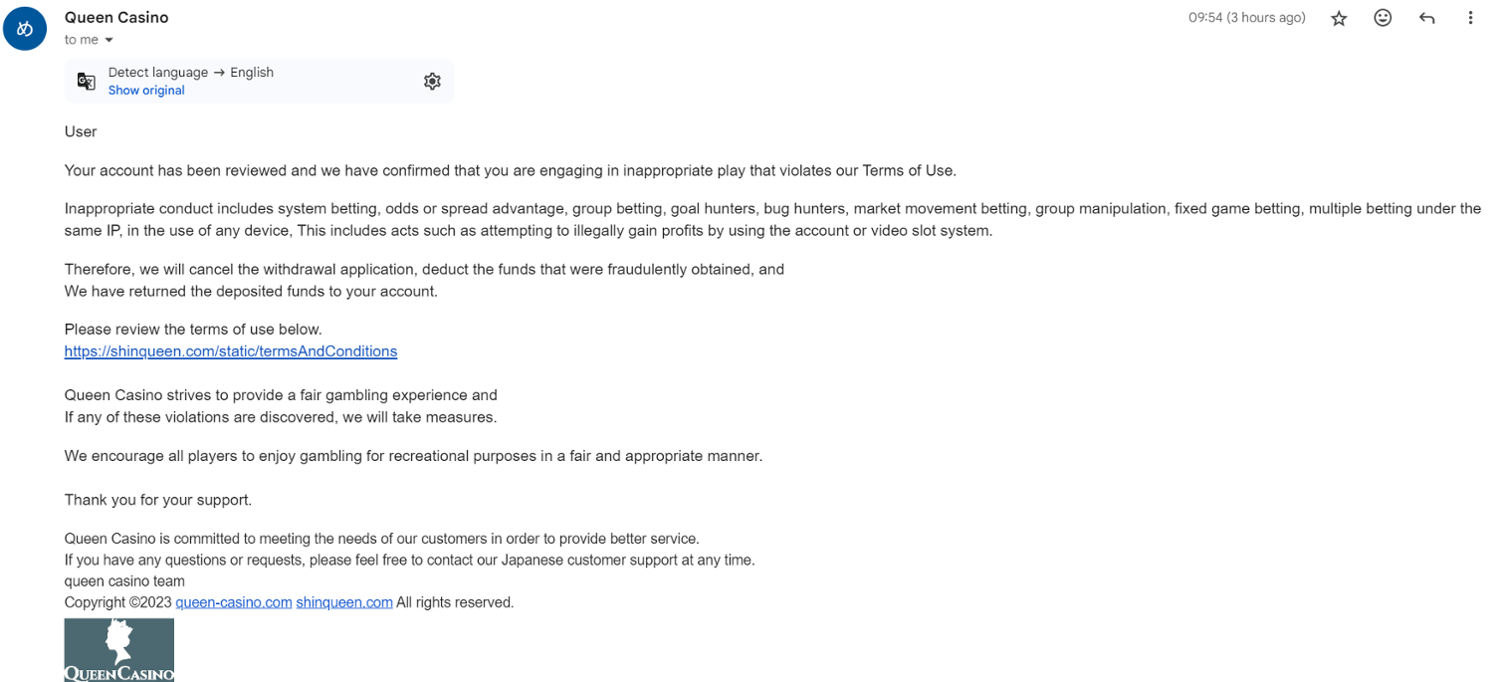Viewport: 1500px width, 682px height.
Task: Click the "User" greeting line
Action: [80, 131]
